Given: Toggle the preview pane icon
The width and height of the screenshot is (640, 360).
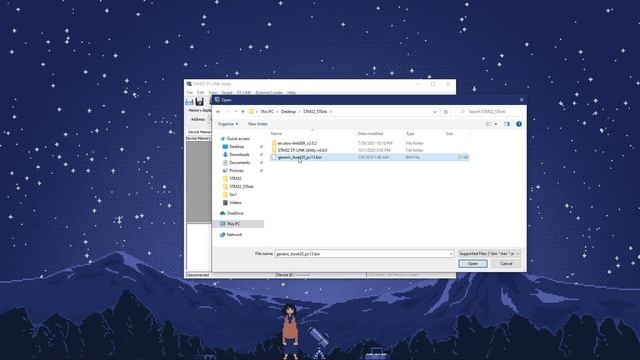Looking at the screenshot, I should click(507, 124).
